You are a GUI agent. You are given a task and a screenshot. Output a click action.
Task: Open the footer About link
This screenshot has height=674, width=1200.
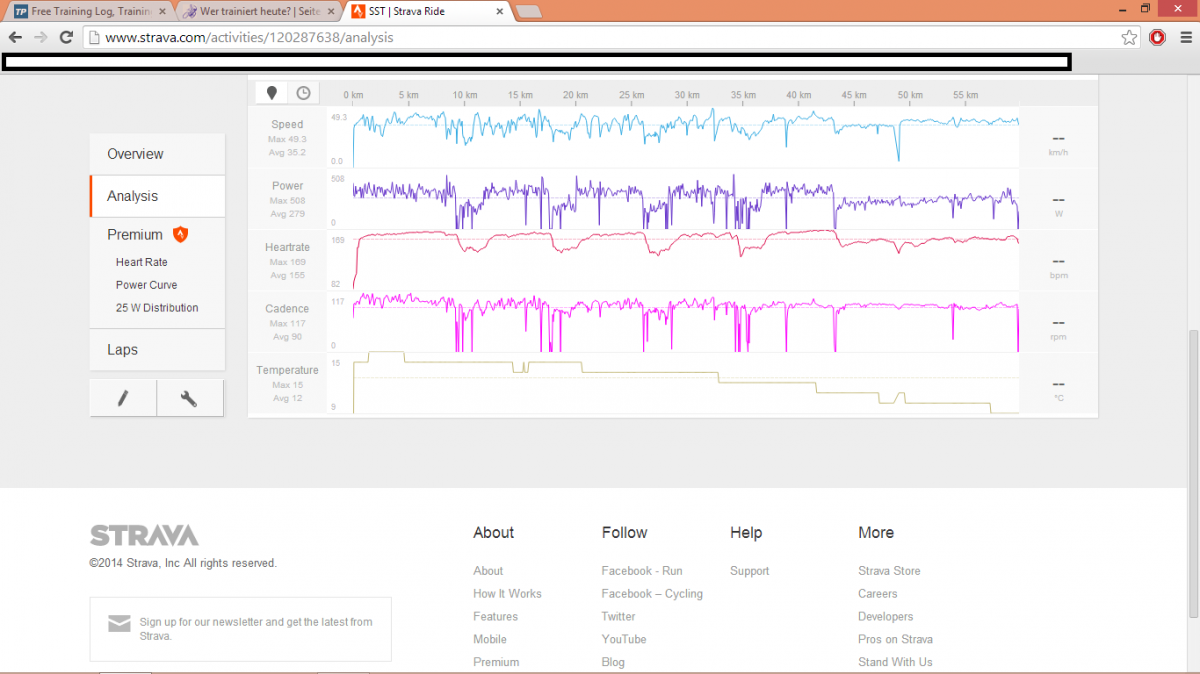click(488, 571)
